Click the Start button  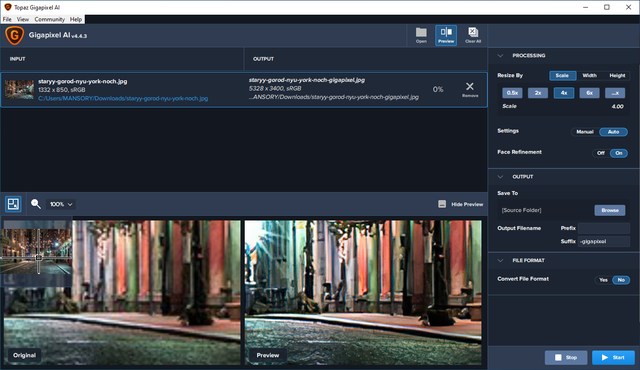(613, 357)
